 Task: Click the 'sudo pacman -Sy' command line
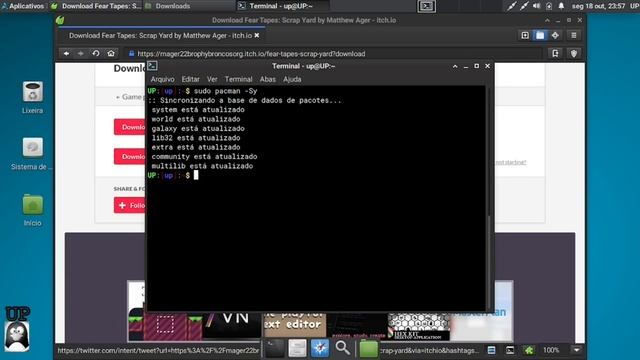[225, 91]
